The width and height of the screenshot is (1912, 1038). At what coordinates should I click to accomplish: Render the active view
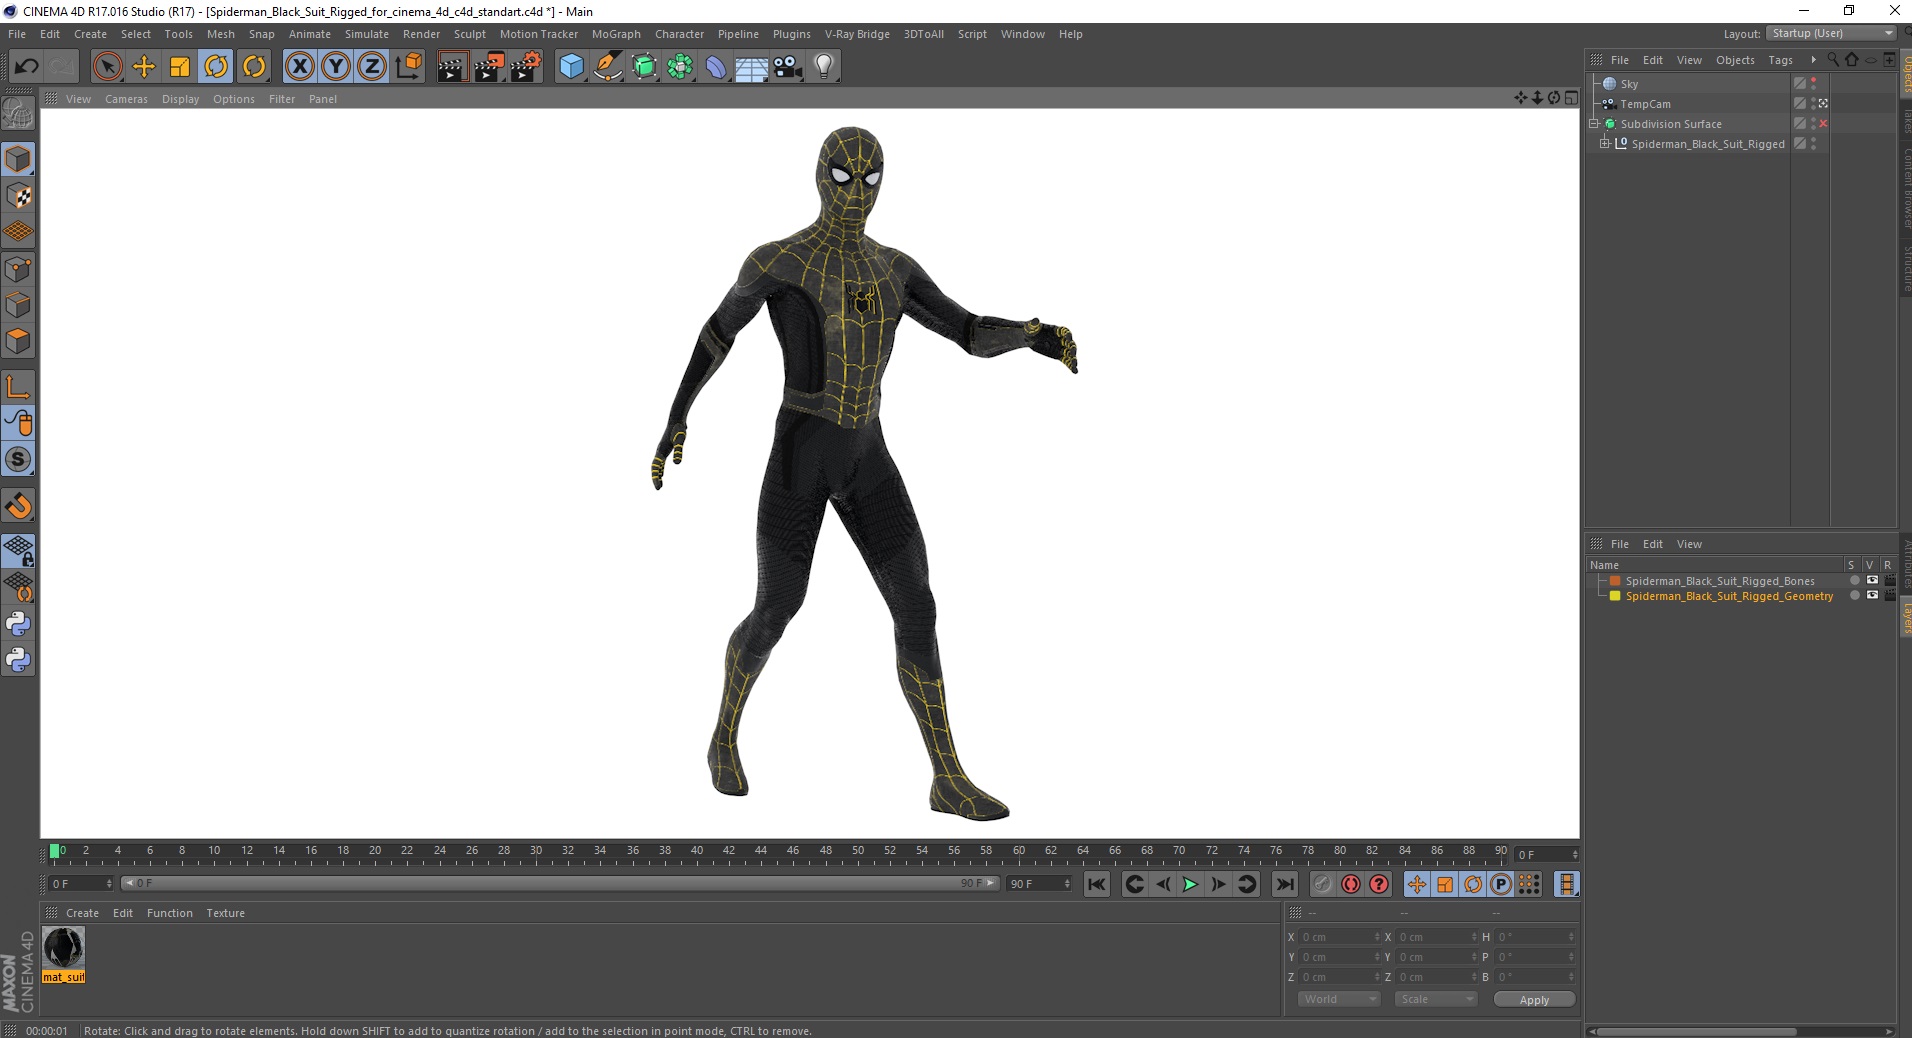point(452,67)
